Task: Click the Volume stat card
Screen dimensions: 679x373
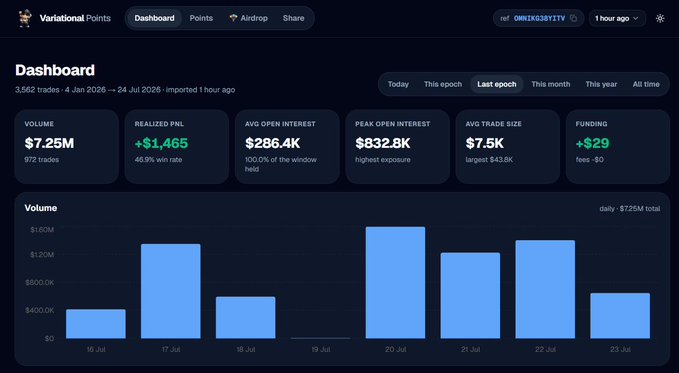Action: tap(67, 146)
